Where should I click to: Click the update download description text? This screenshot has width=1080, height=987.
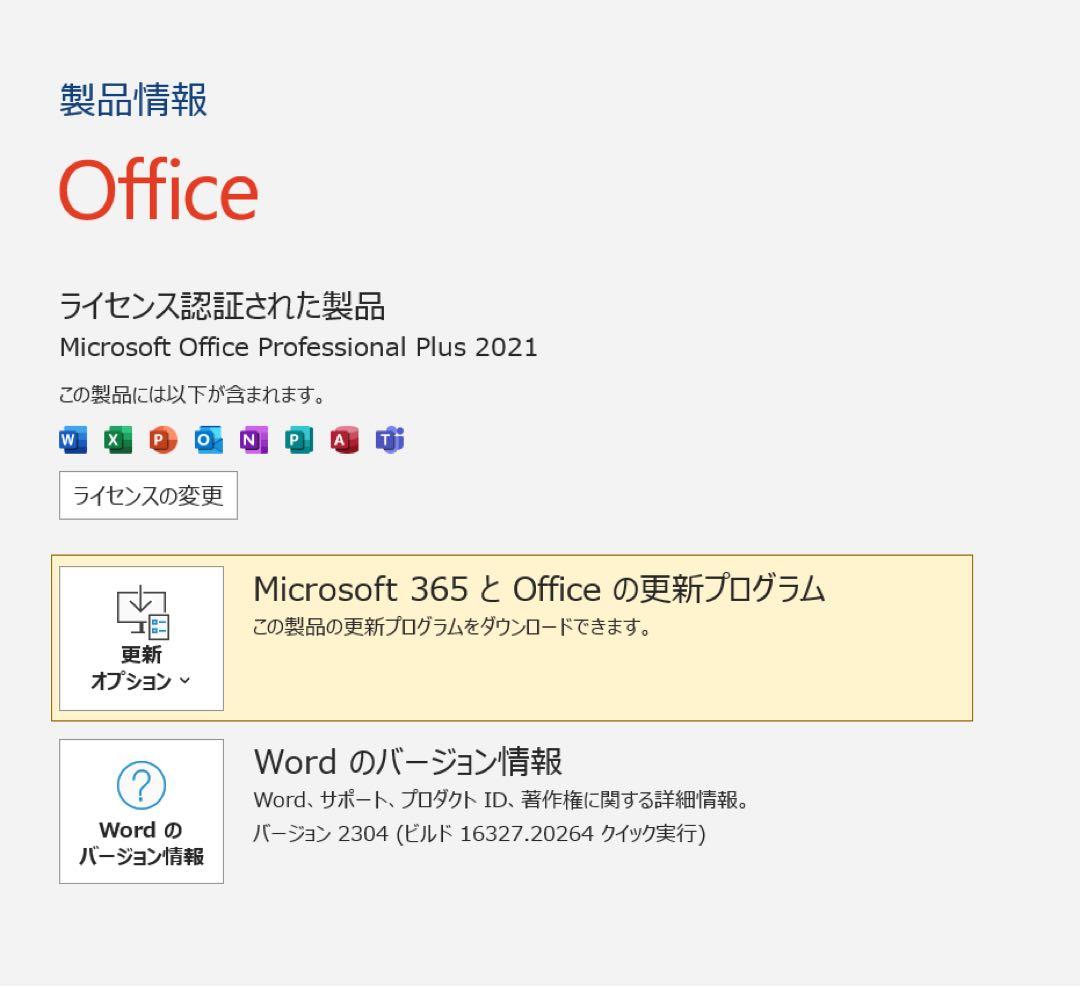[x=452, y=628]
